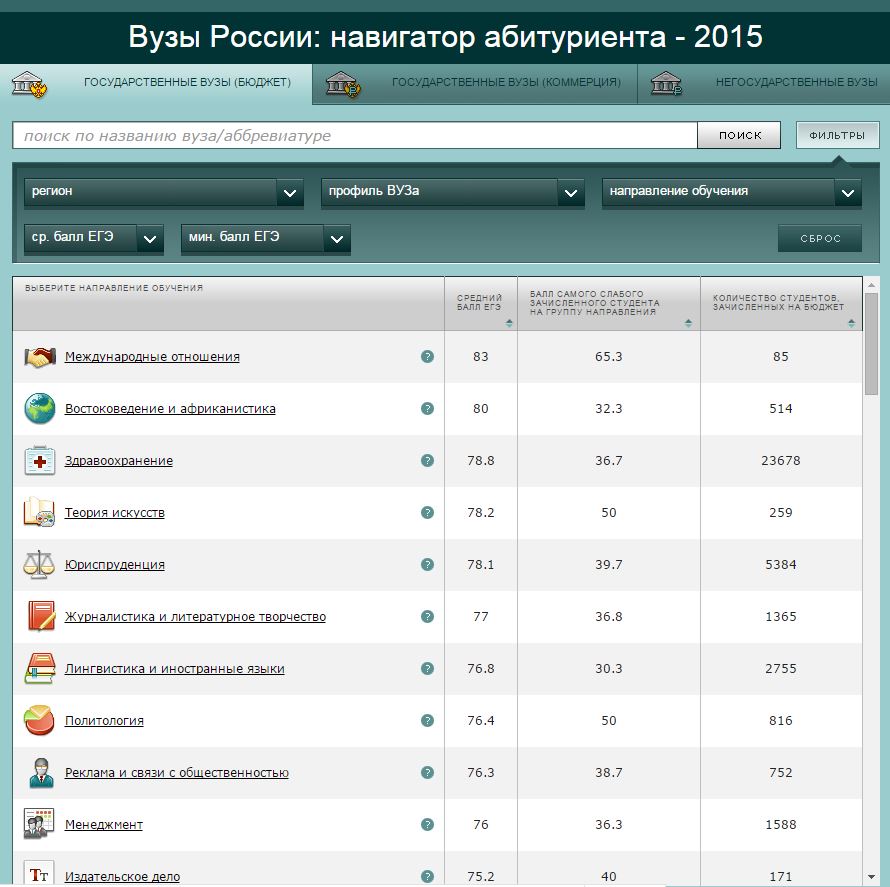Click the help icon next to Менеджмент
890x887 pixels.
(x=428, y=825)
